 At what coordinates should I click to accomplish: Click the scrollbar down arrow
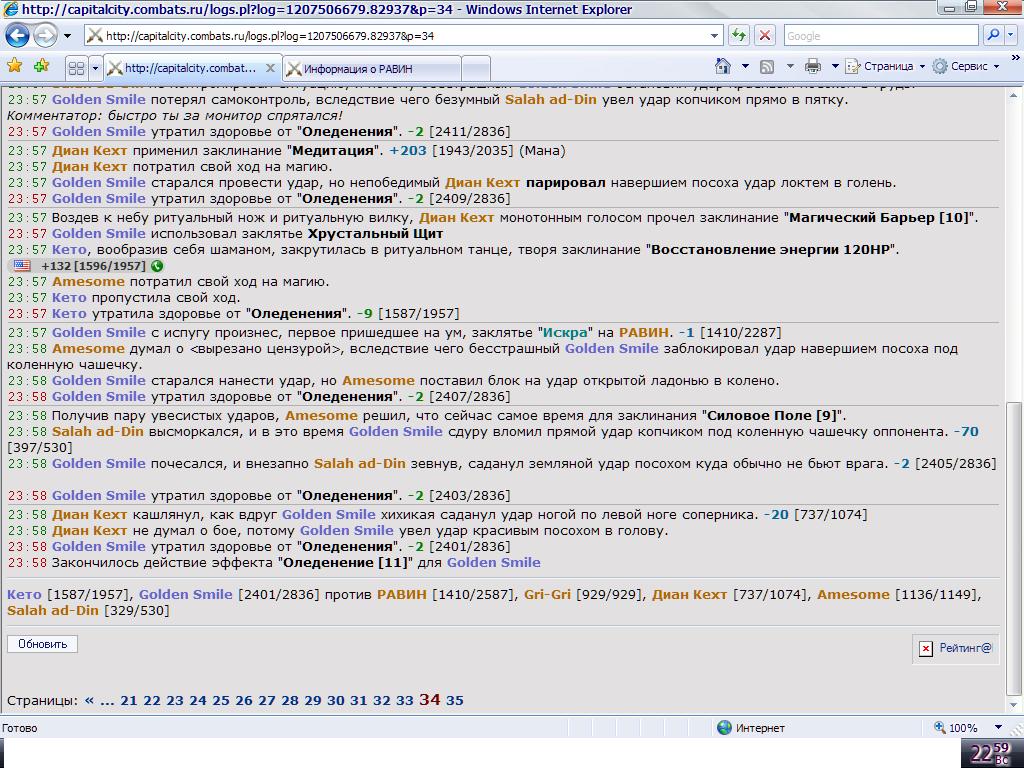click(x=1014, y=705)
